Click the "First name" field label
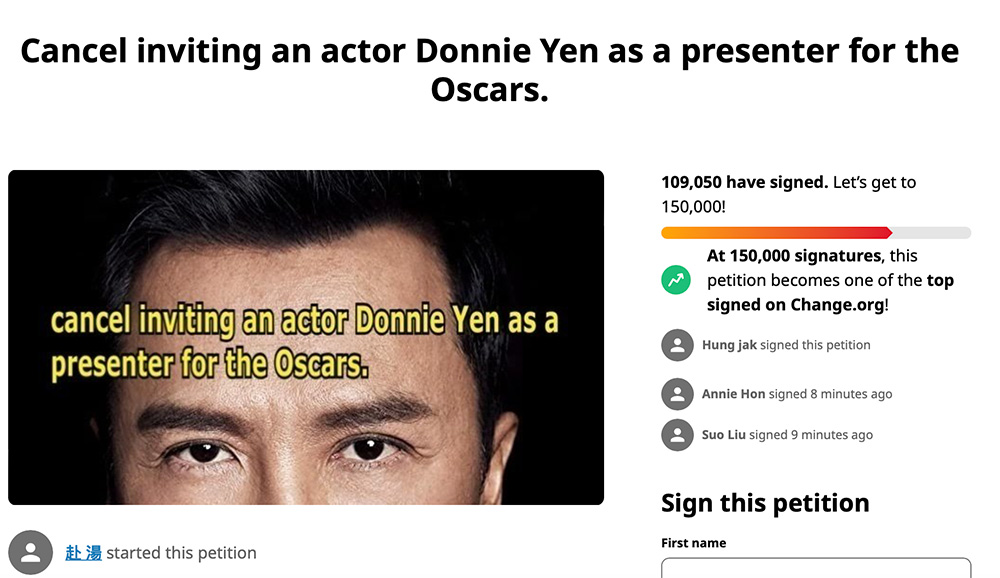1000x578 pixels. click(693, 543)
